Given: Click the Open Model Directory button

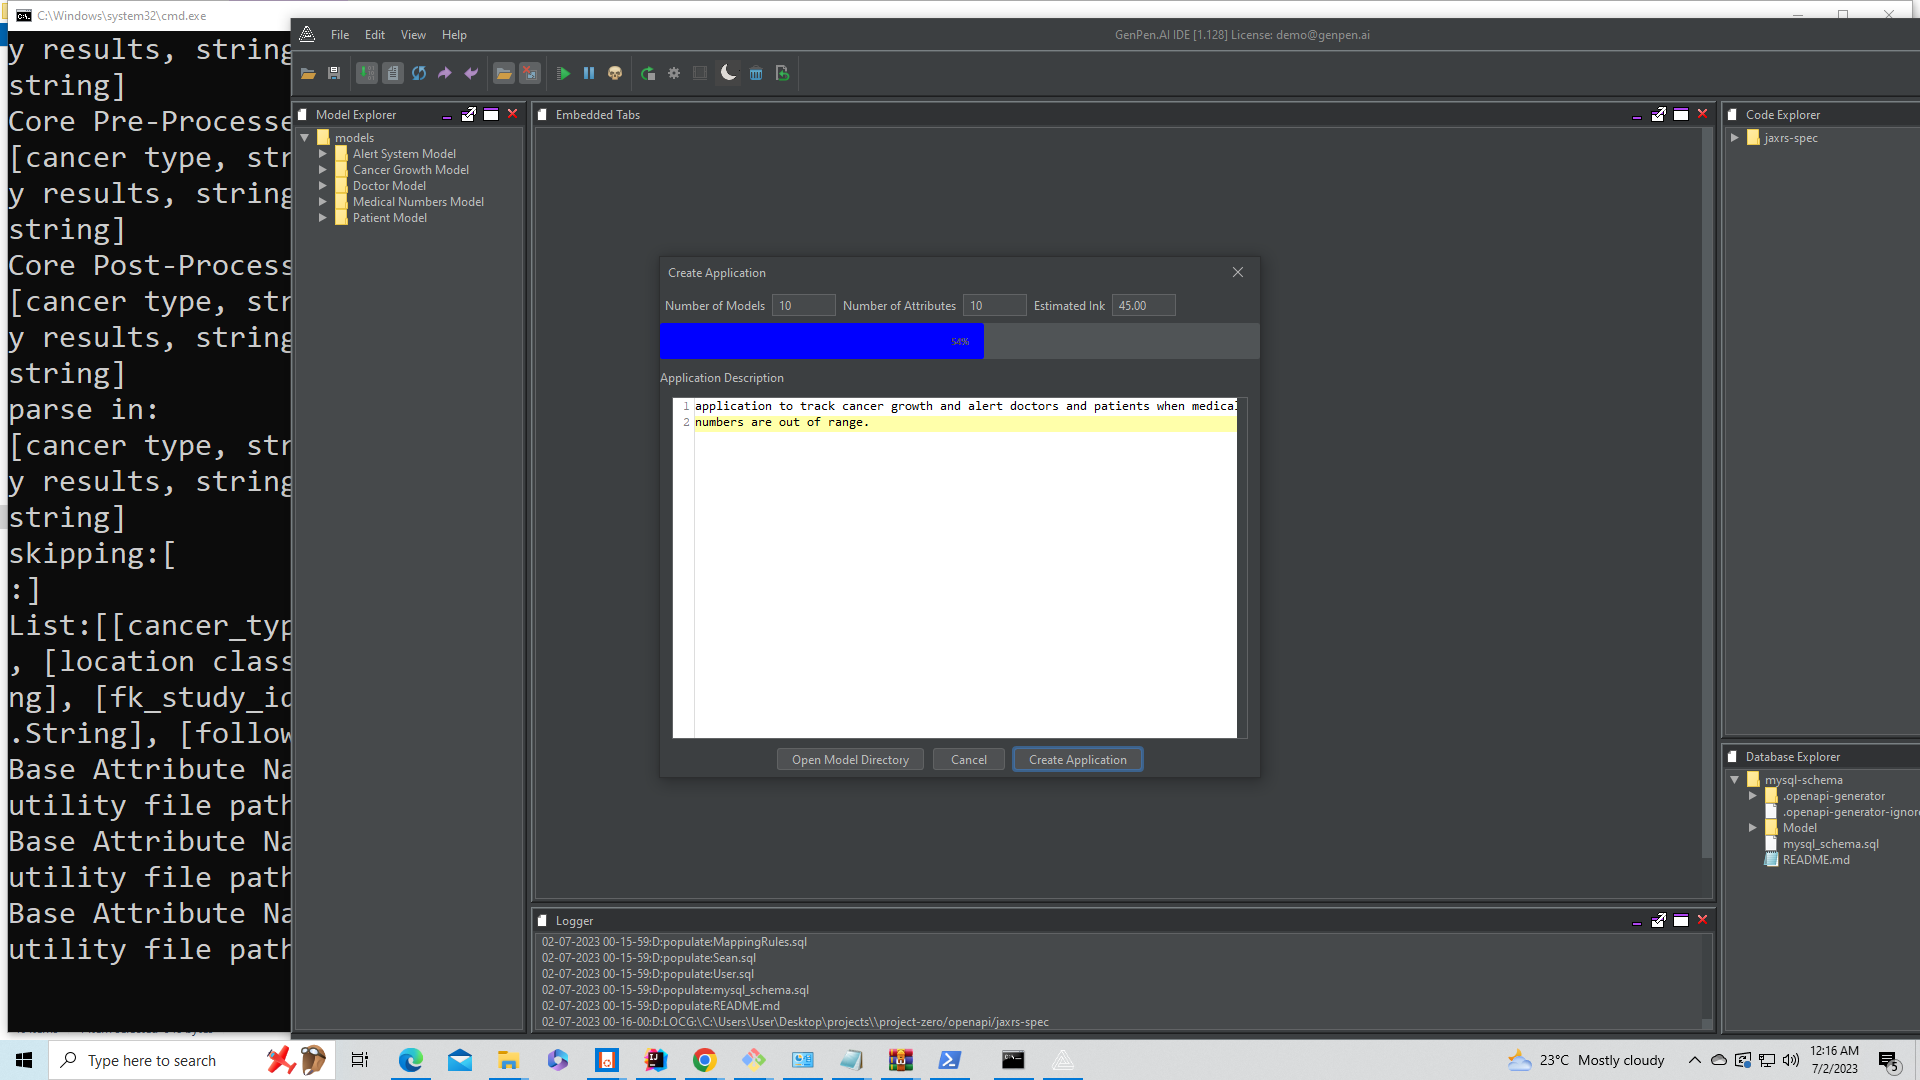Looking at the screenshot, I should (x=849, y=758).
